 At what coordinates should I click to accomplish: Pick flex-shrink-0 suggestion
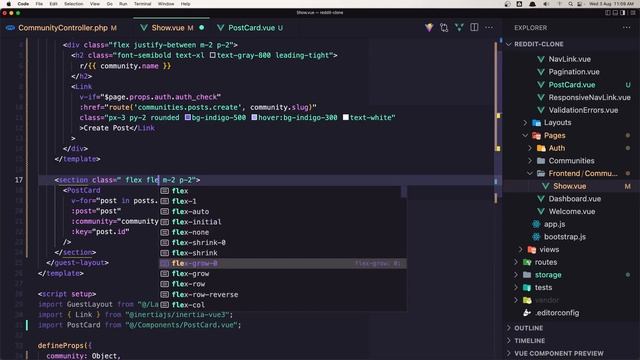click(282, 242)
